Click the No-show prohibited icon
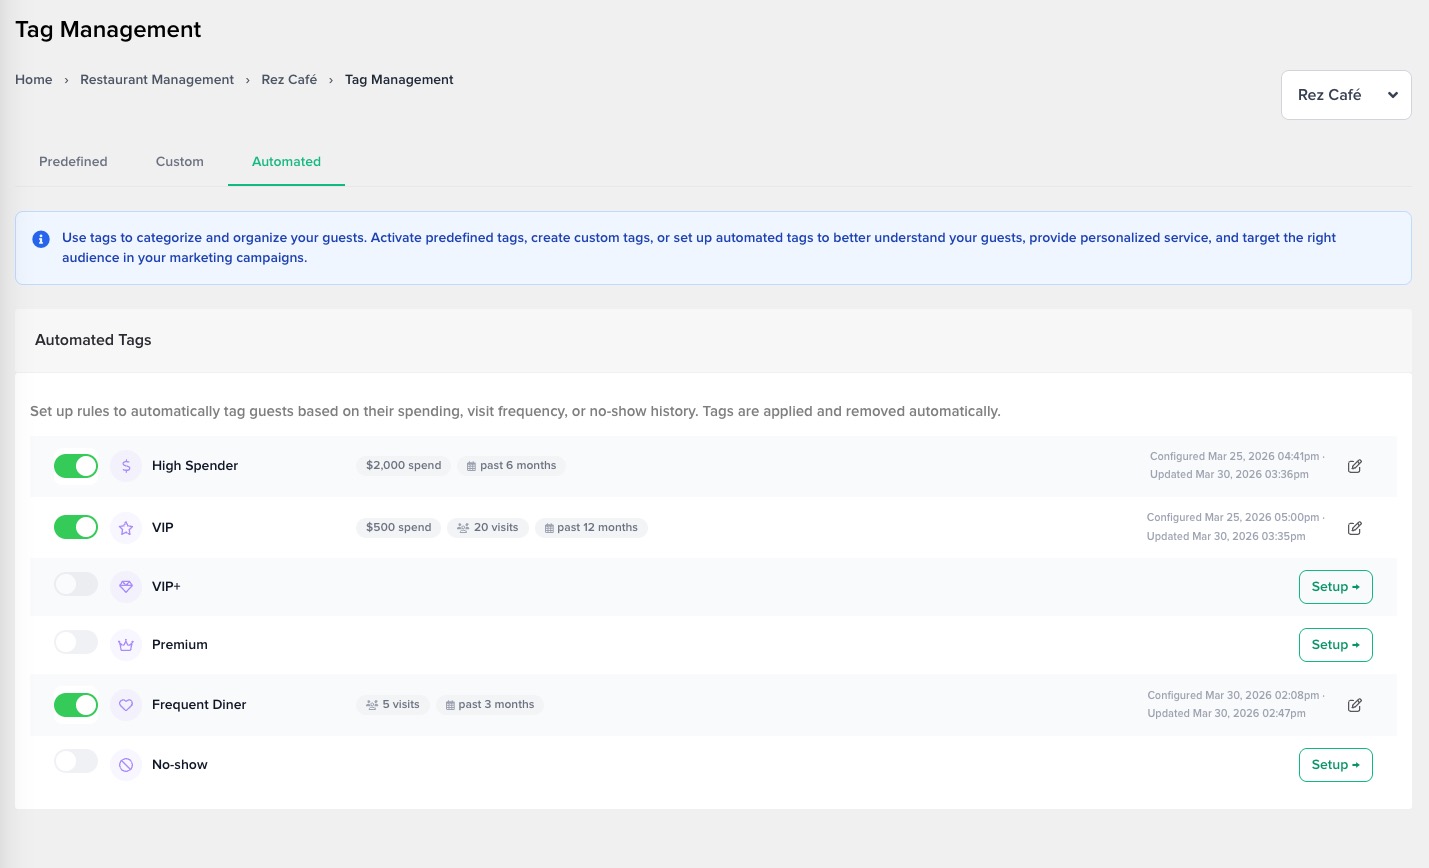 126,765
